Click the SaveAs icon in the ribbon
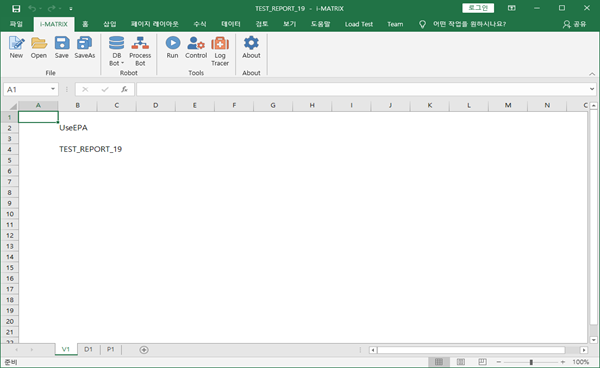This screenshot has height=368, width=600. pos(85,47)
